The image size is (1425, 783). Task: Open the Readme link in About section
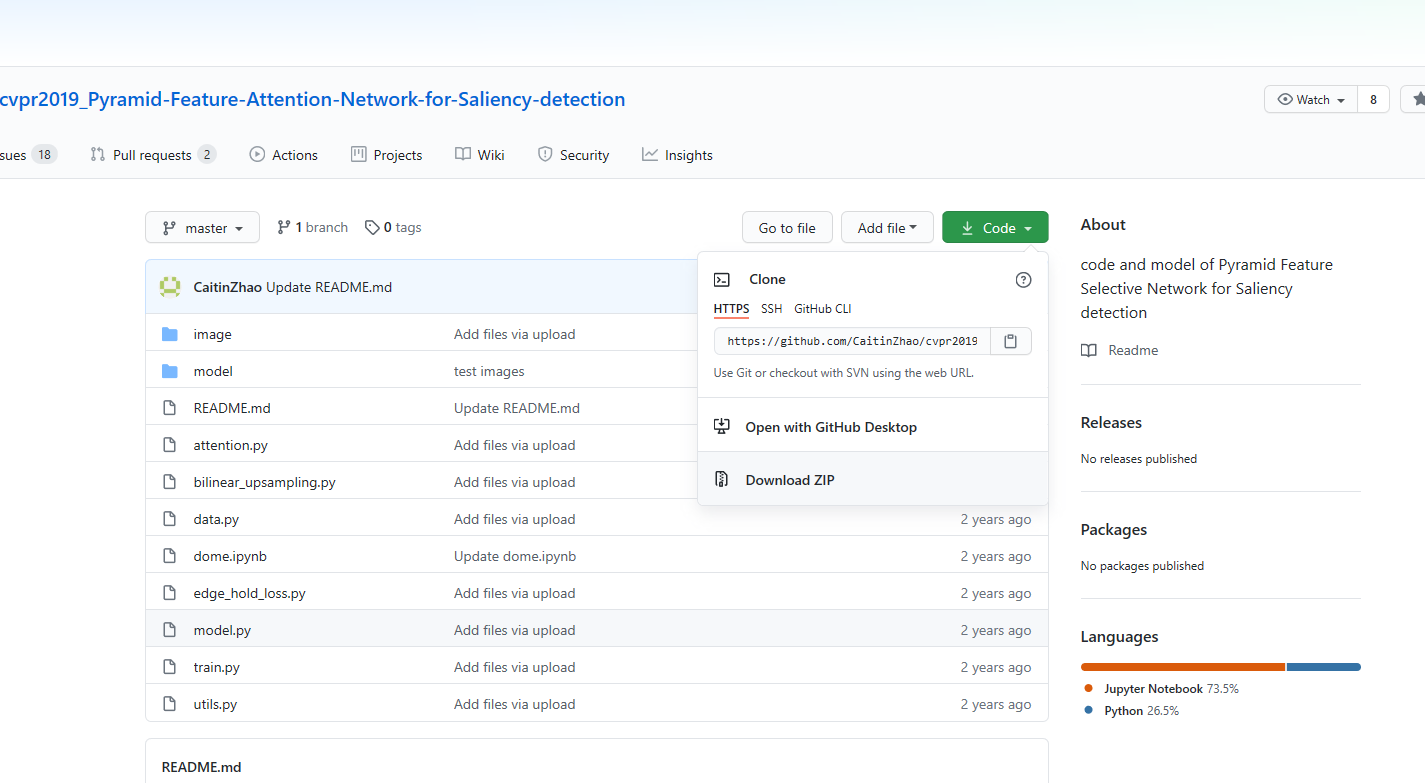(x=1119, y=350)
